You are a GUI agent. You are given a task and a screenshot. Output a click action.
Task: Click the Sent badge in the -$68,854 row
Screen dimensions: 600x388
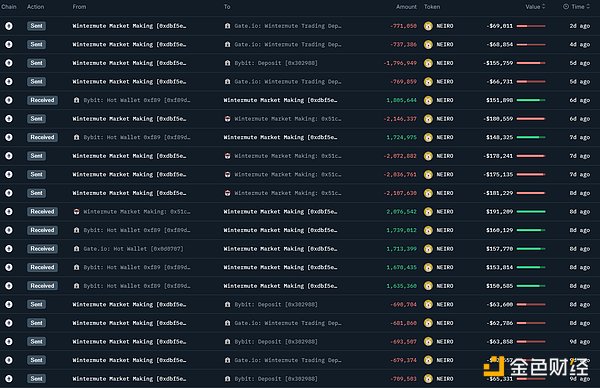coord(36,44)
